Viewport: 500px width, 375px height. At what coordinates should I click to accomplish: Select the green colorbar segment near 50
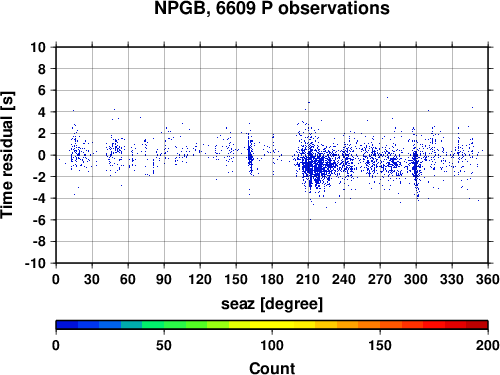(x=164, y=325)
